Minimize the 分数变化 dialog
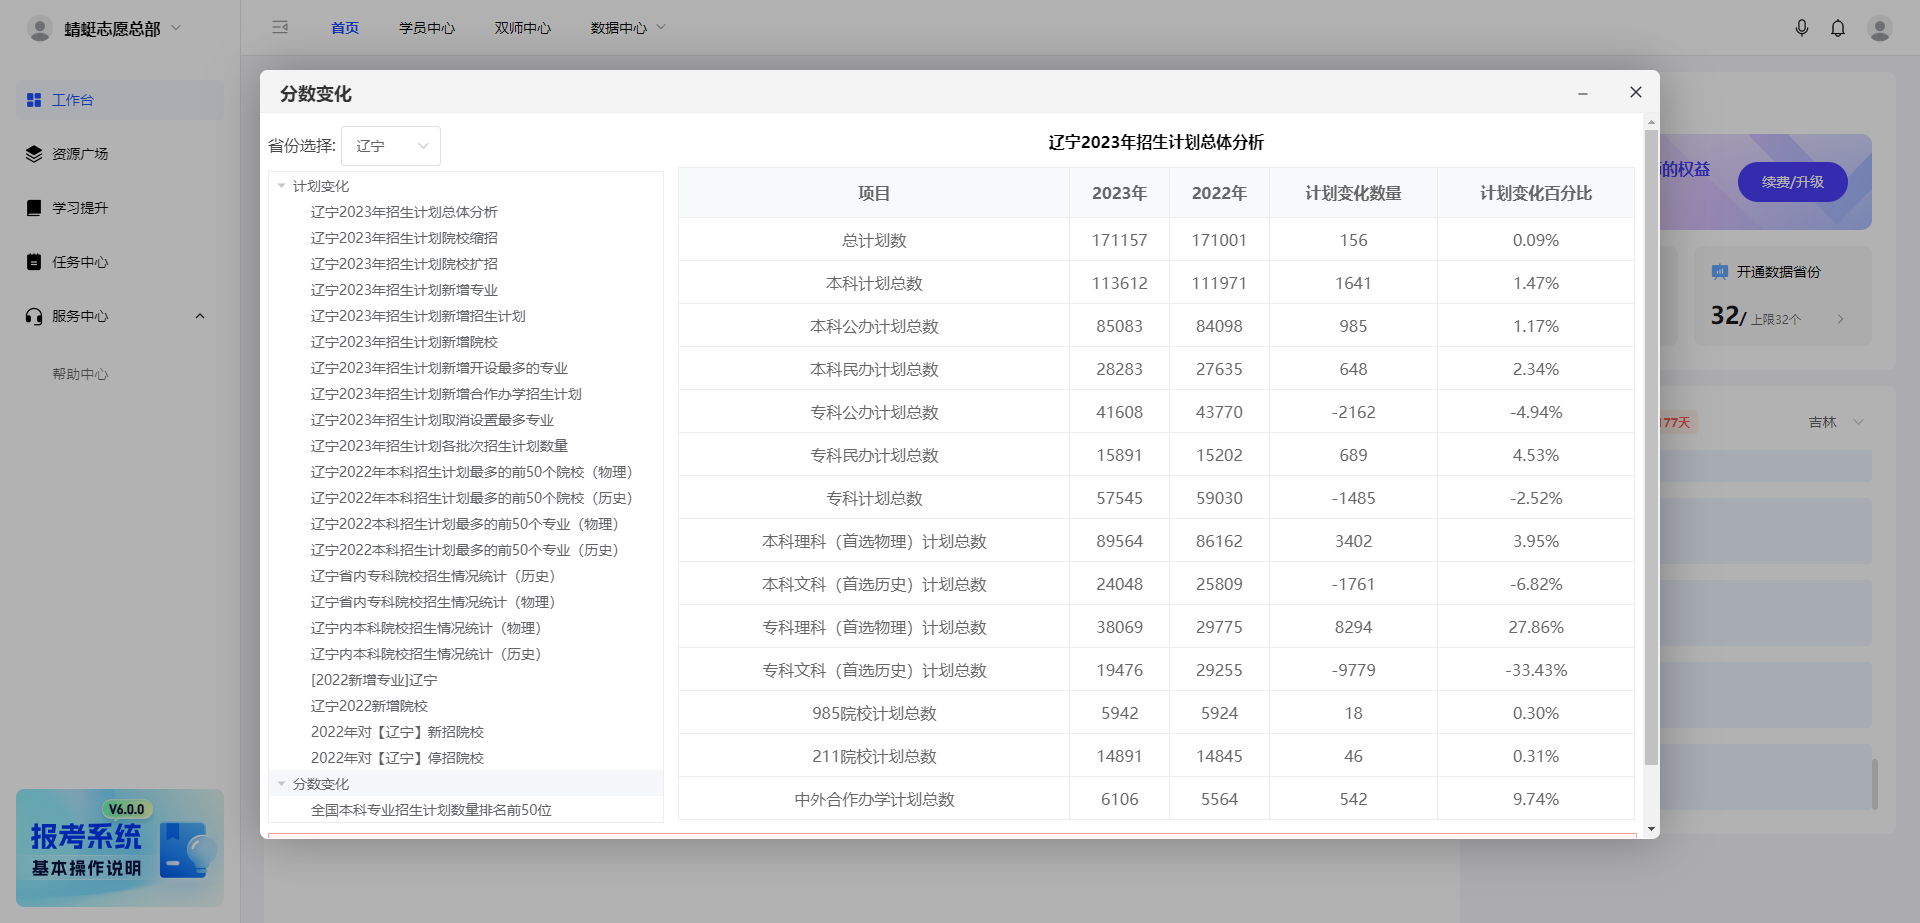This screenshot has width=1920, height=923. 1583,93
